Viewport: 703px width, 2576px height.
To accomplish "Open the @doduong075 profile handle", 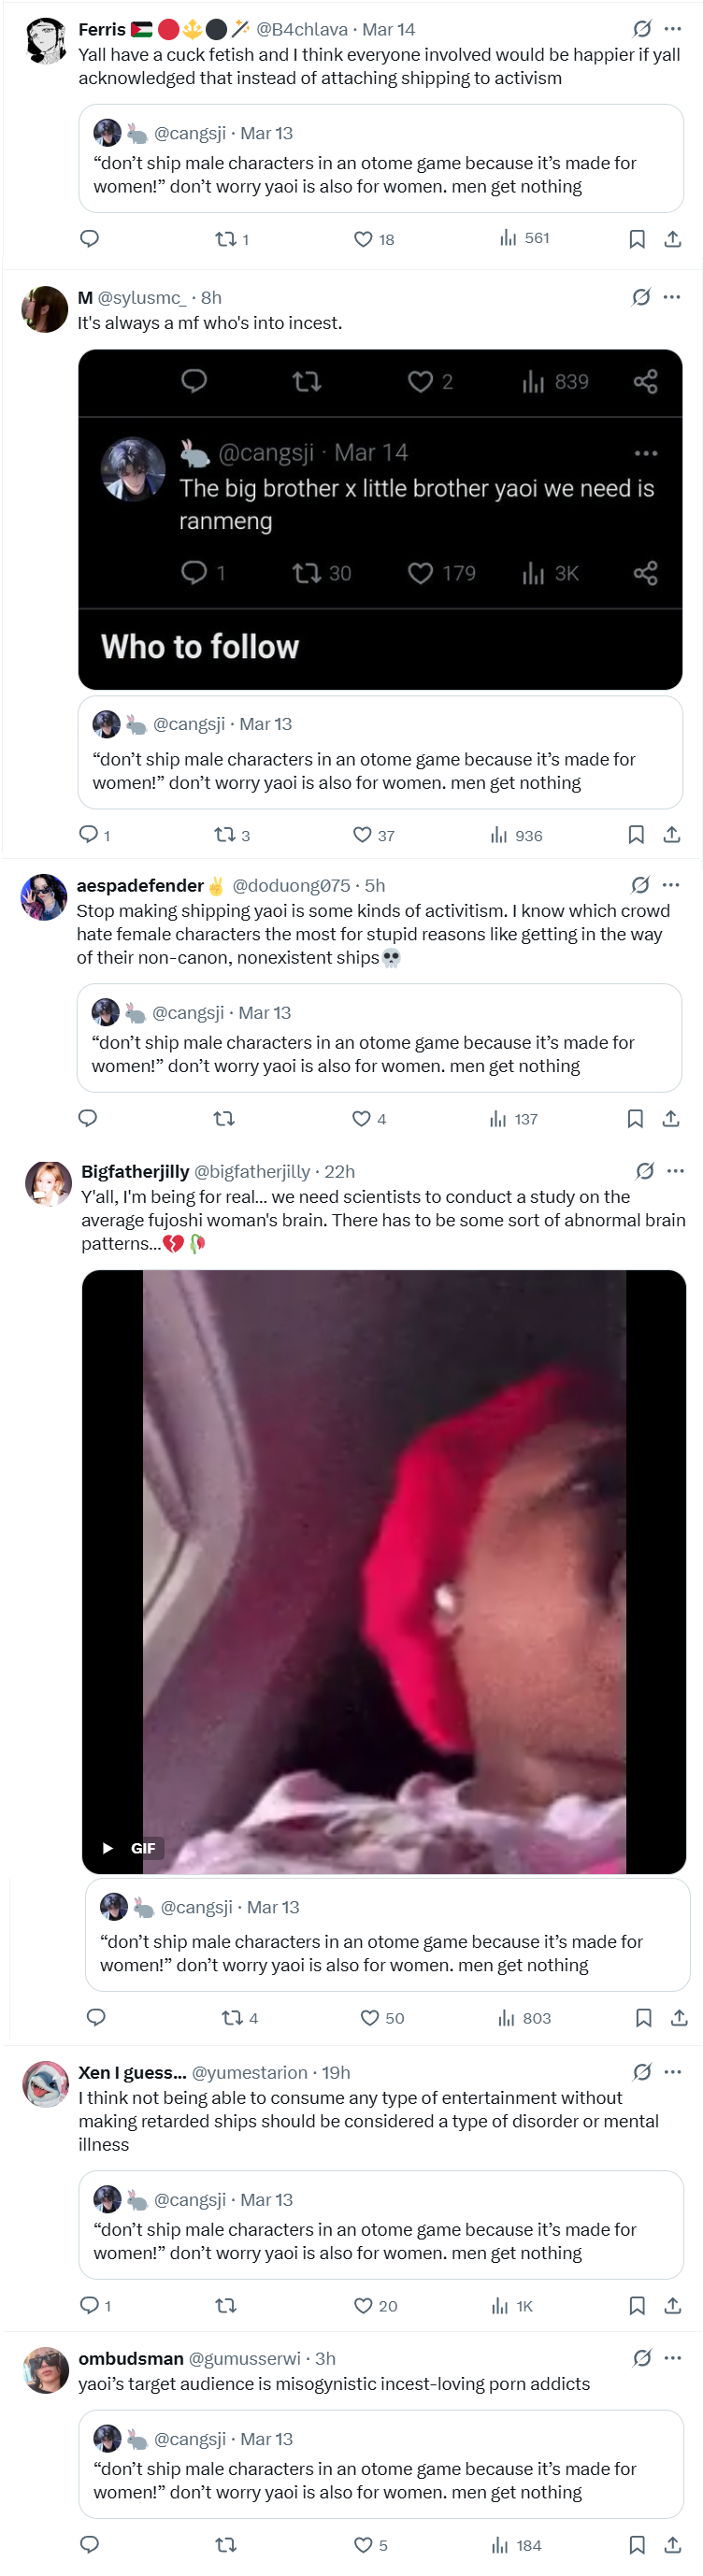I will [x=291, y=885].
